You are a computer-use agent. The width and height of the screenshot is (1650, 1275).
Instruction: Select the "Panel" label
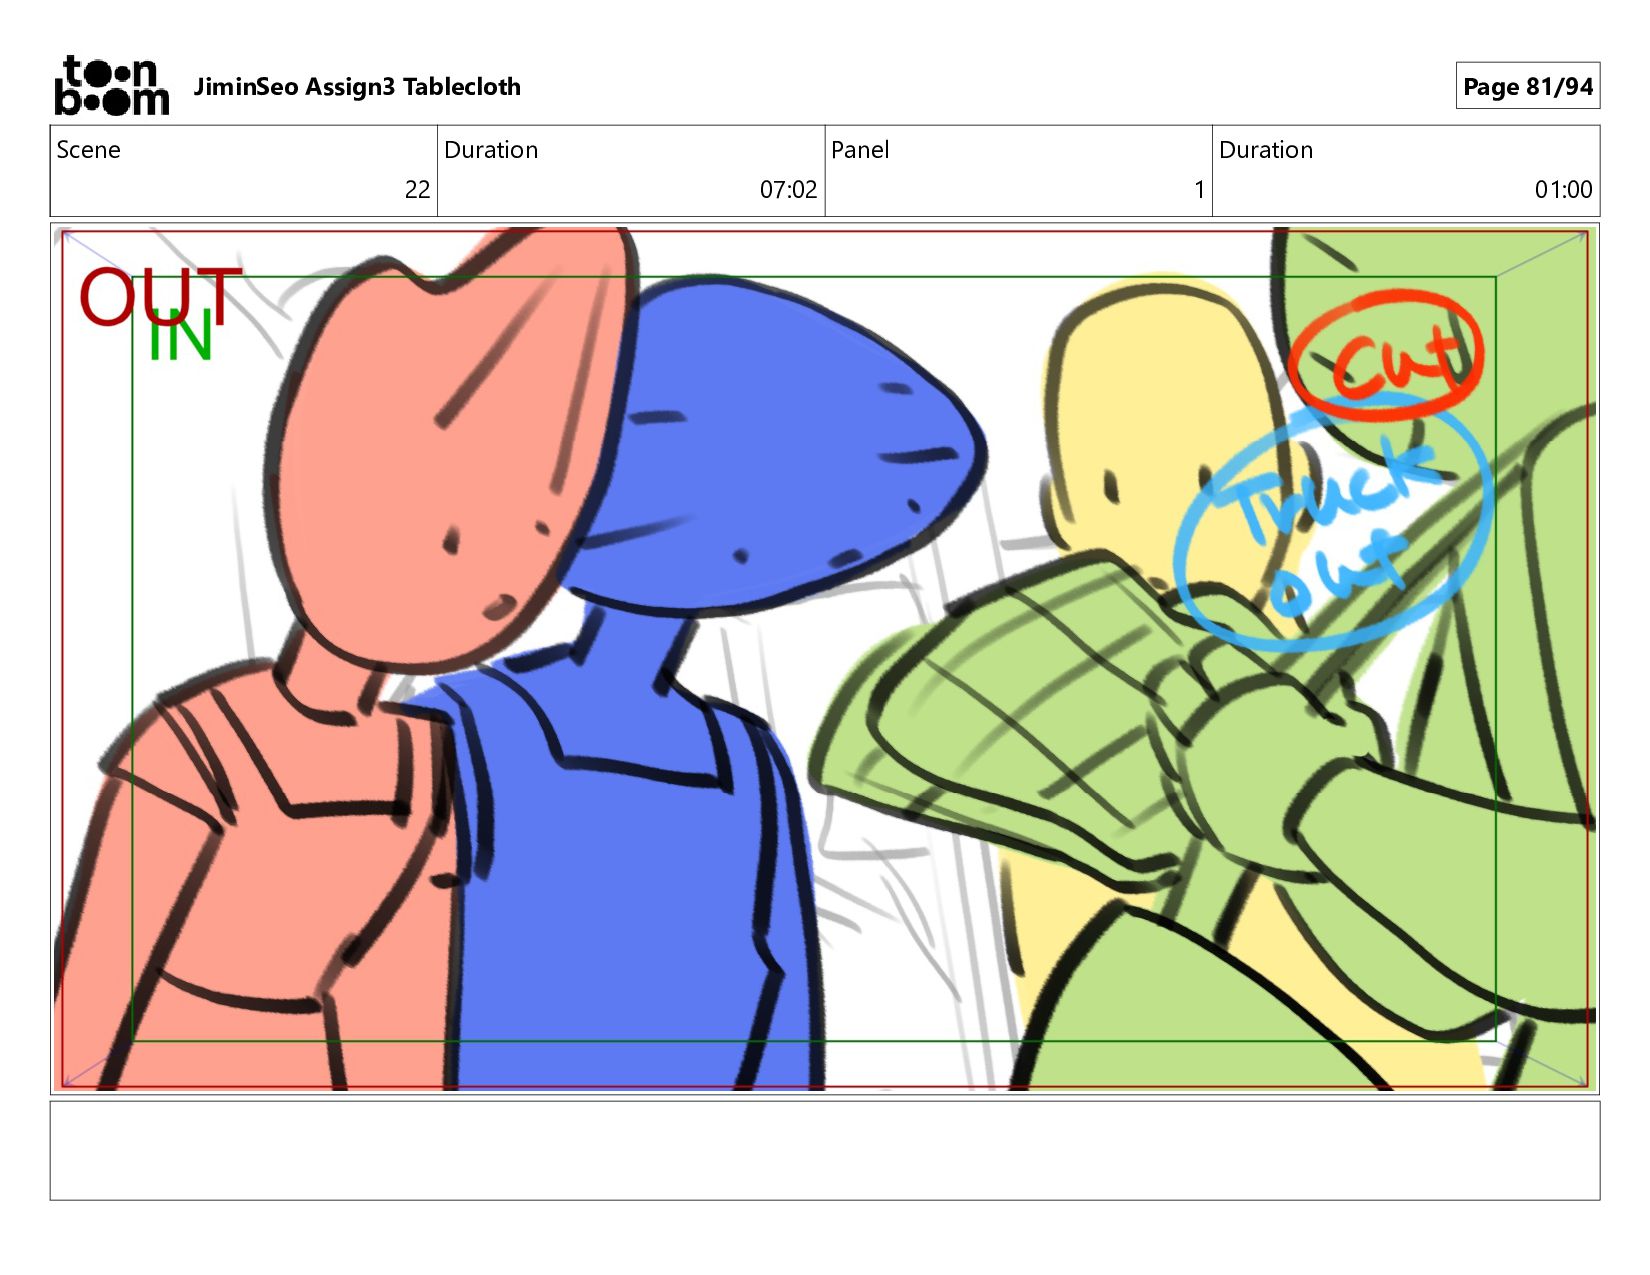click(860, 150)
